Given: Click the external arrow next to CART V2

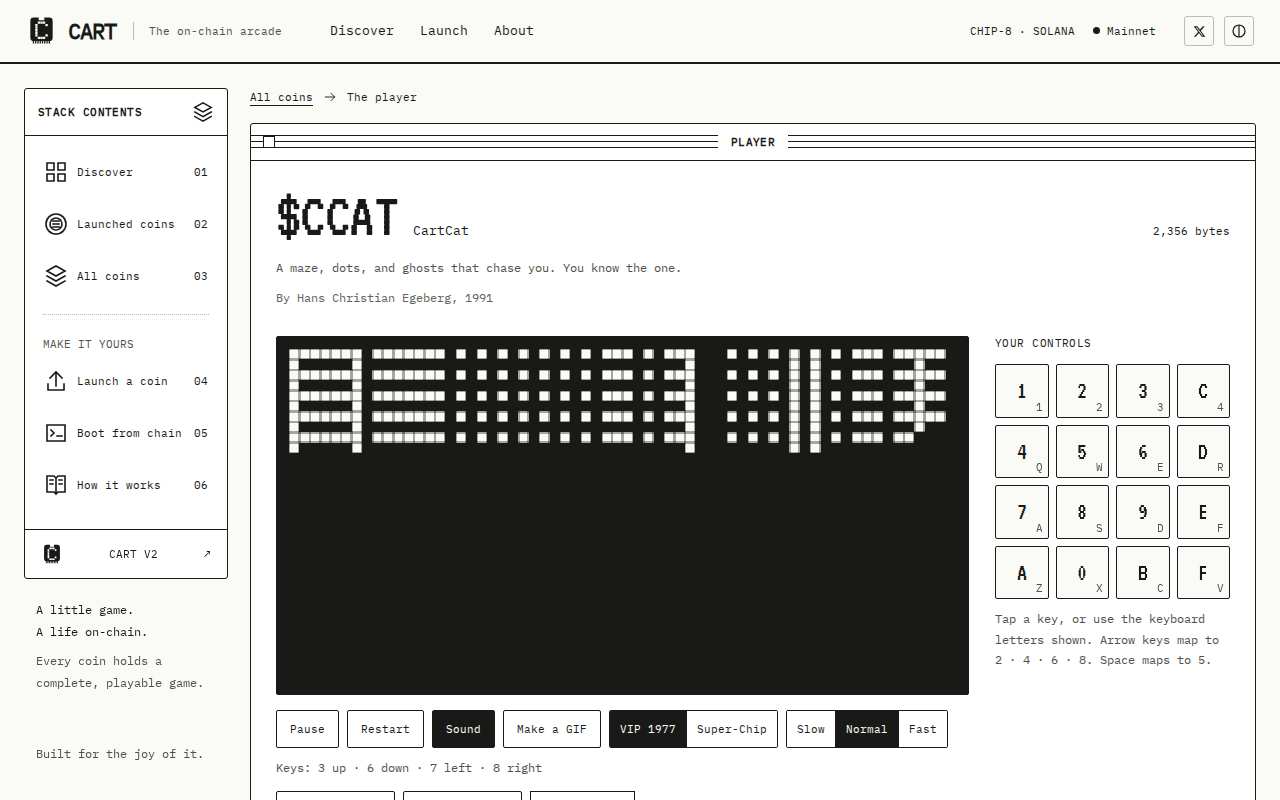Looking at the screenshot, I should click(207, 554).
